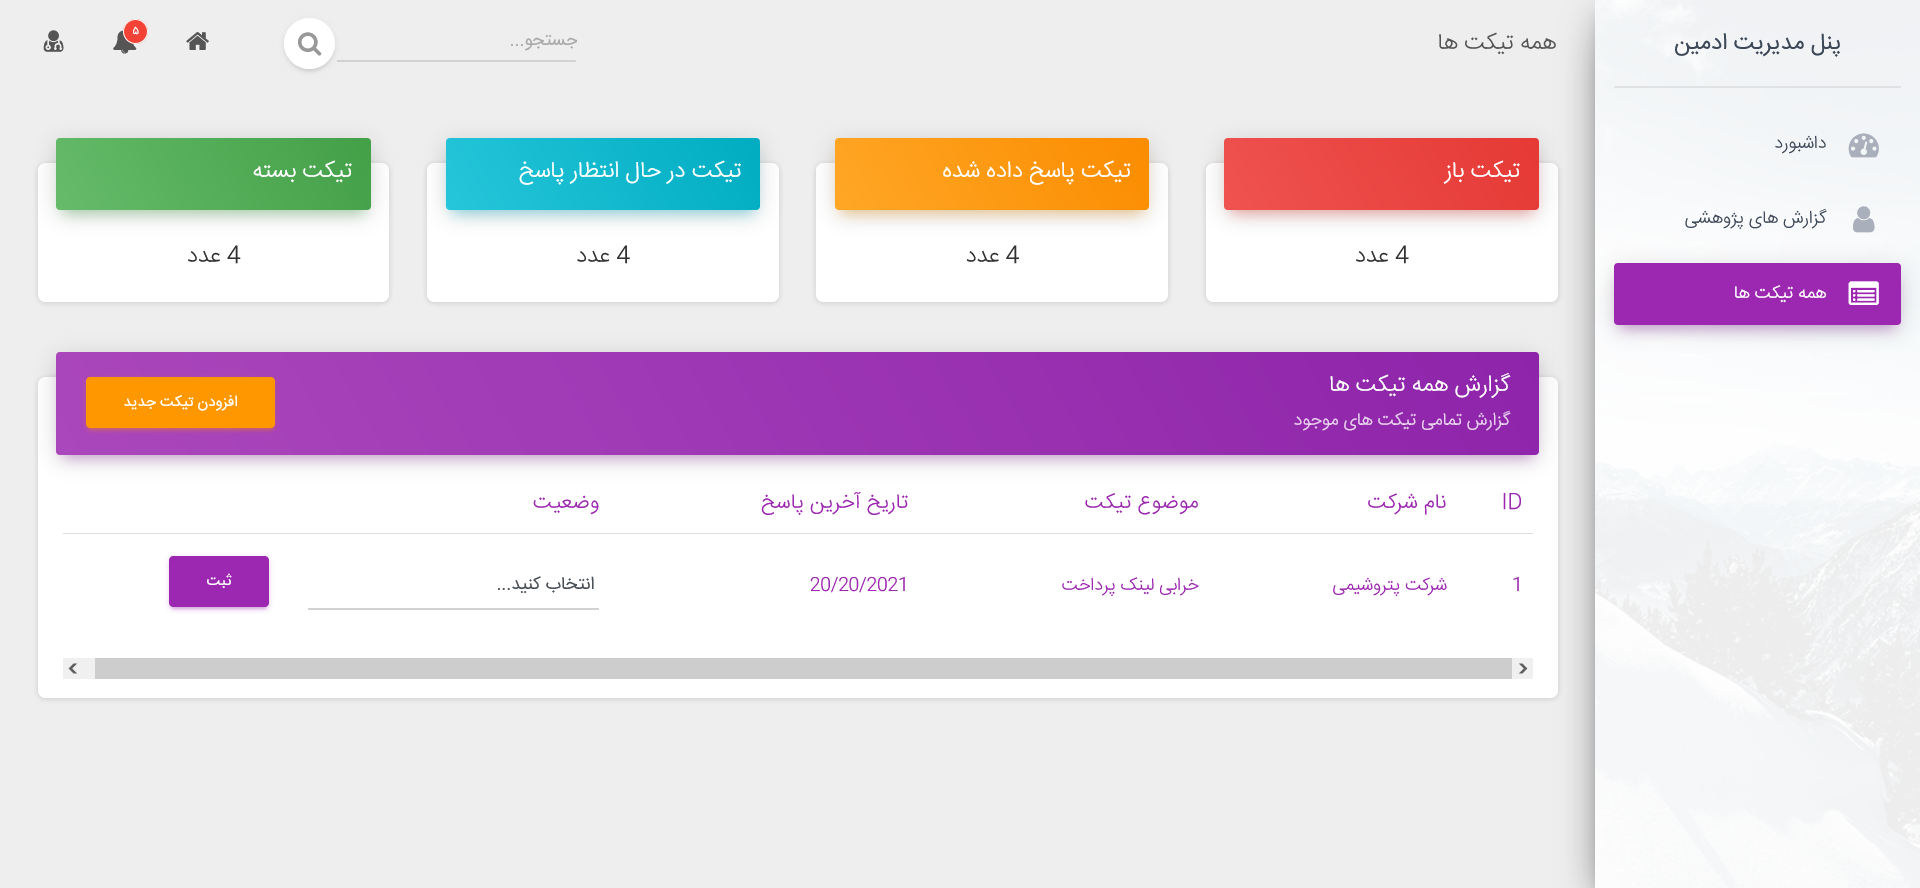Click the scrollbar right arrow
The height and width of the screenshot is (888, 1920).
tap(1523, 668)
